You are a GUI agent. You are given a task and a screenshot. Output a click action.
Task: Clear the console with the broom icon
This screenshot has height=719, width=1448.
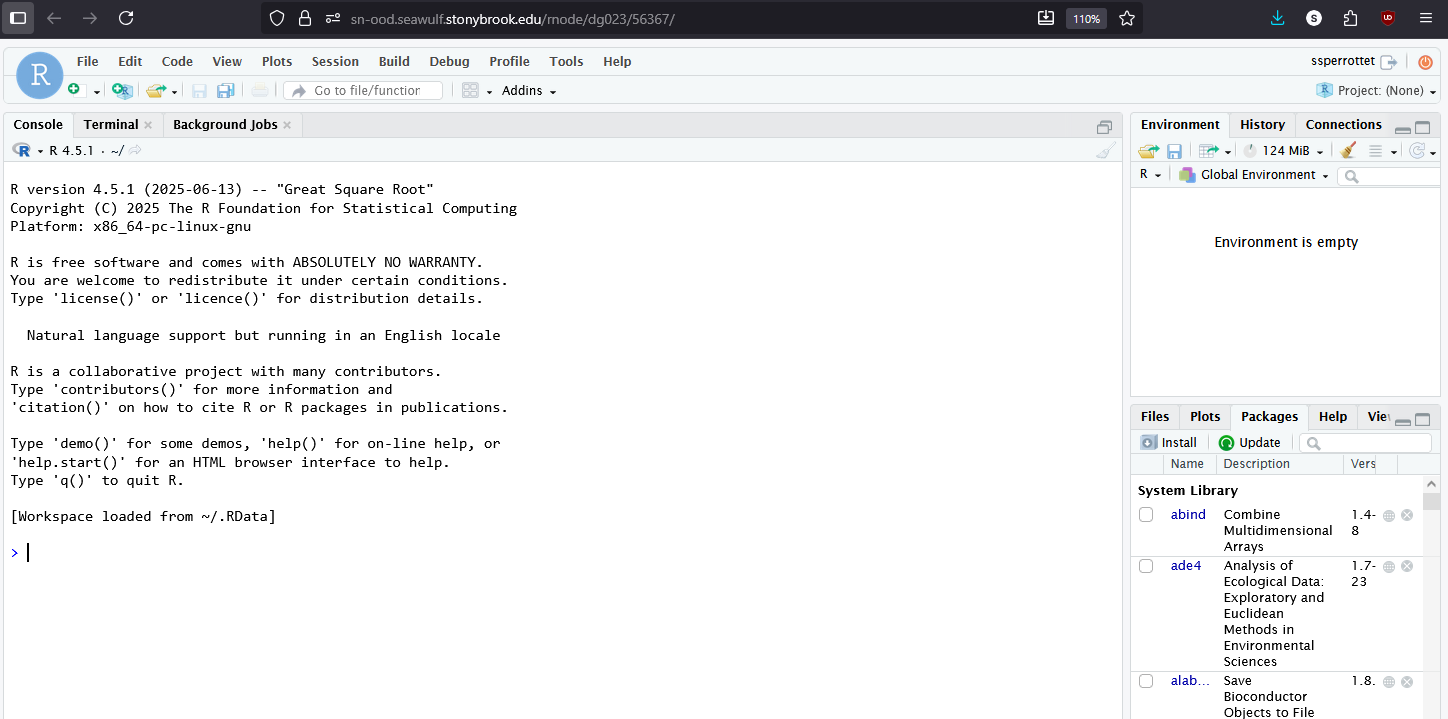click(x=1106, y=150)
